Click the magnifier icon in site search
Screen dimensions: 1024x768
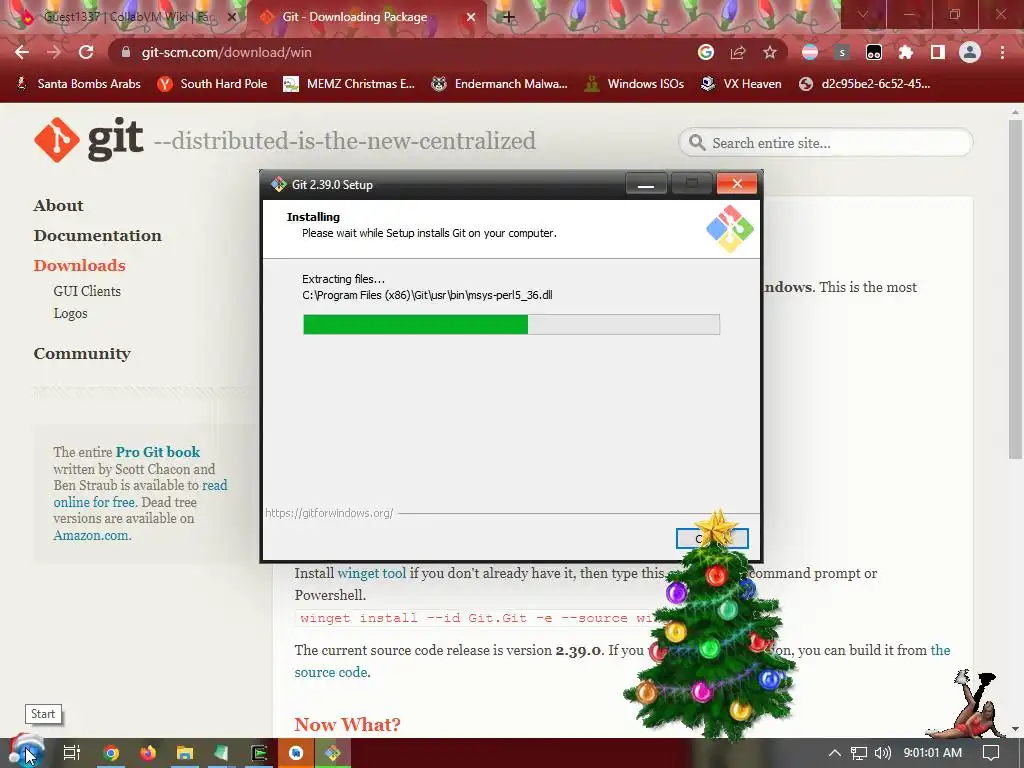coord(697,142)
